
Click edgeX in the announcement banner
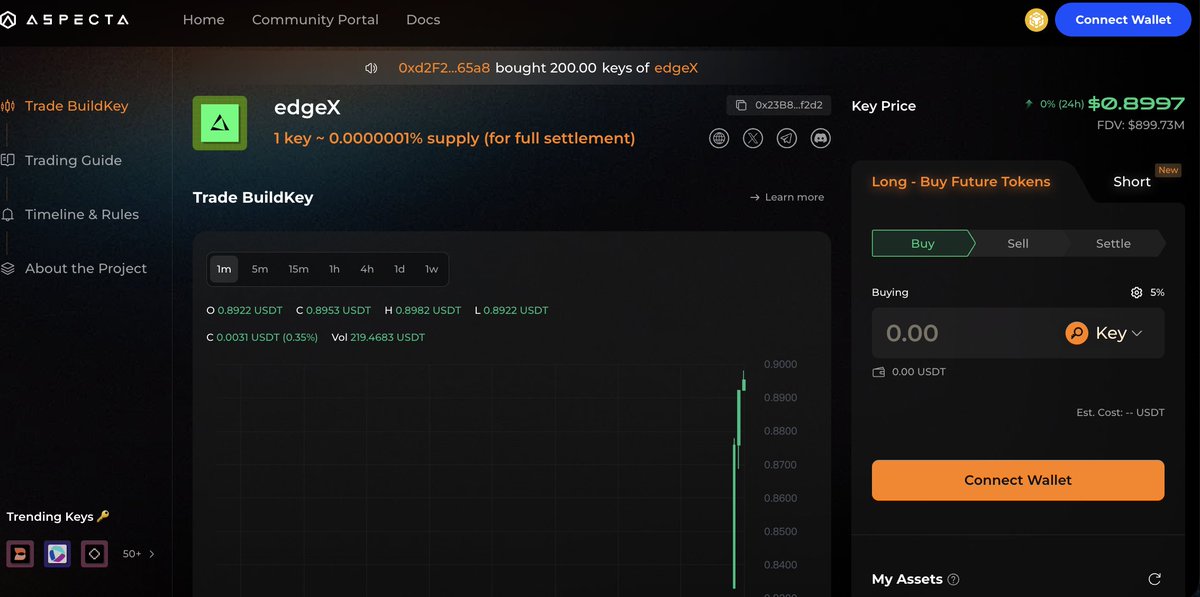click(676, 68)
